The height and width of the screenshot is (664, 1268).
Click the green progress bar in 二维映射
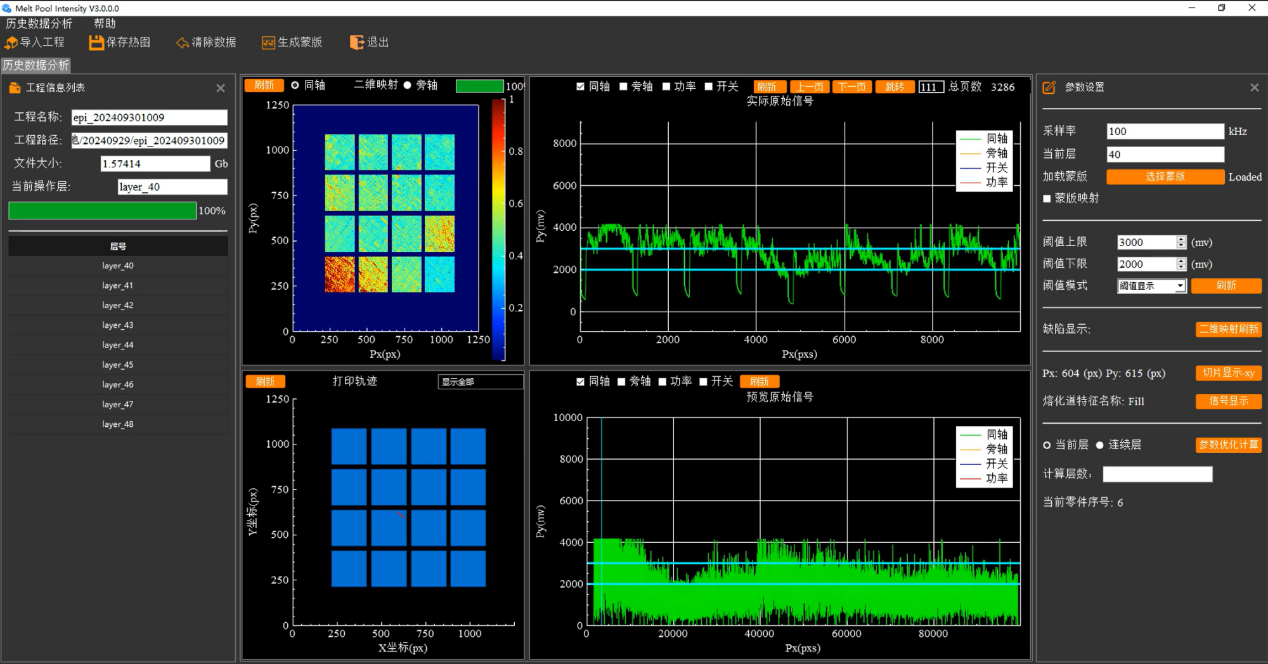480,86
